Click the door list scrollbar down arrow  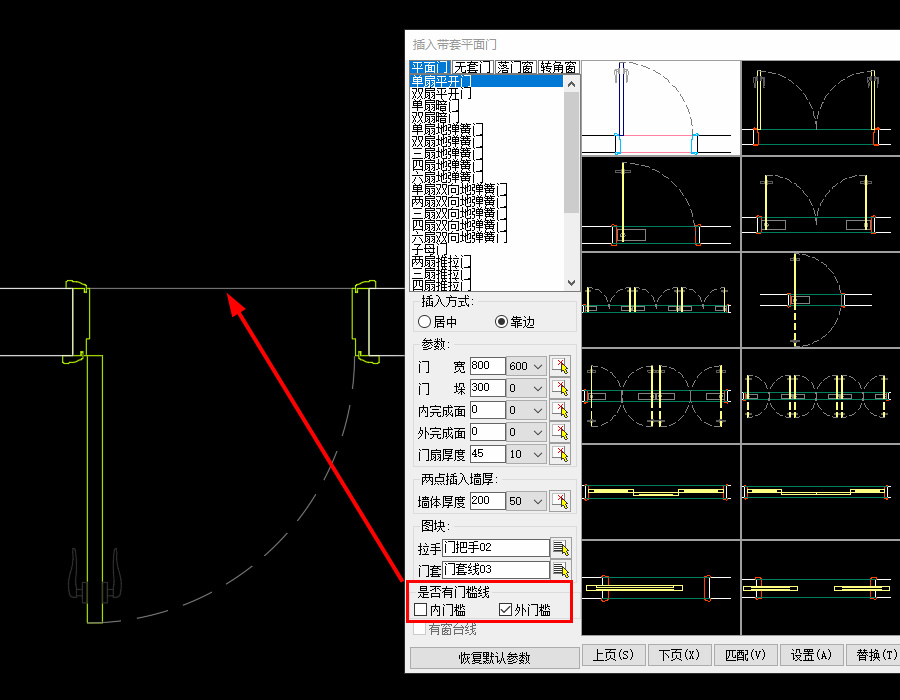tap(571, 284)
